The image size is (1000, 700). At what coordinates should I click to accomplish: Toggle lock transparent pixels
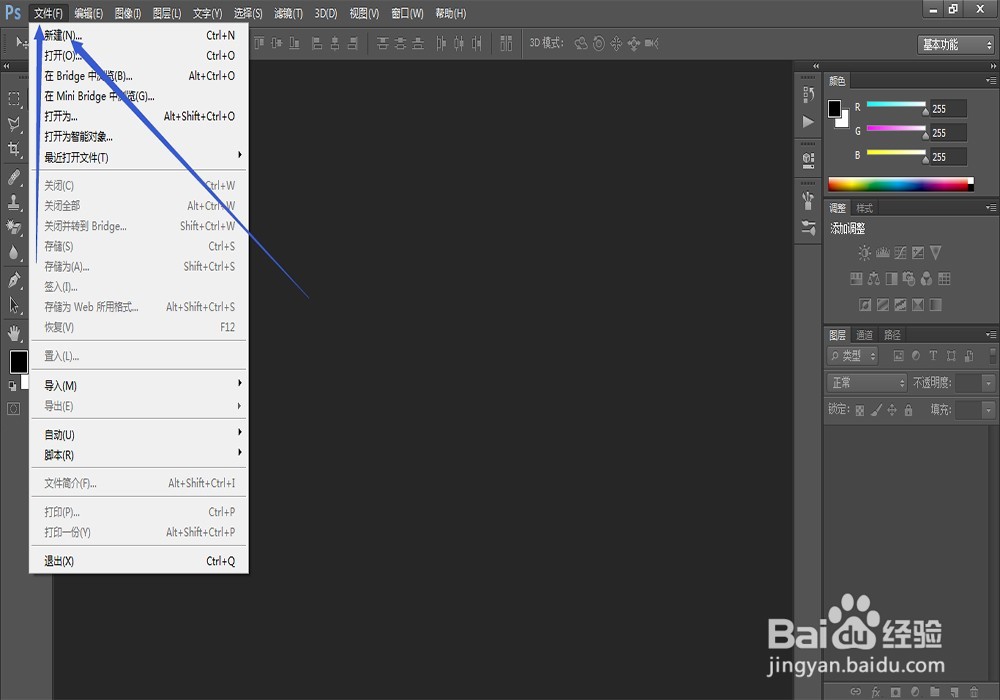[x=860, y=410]
